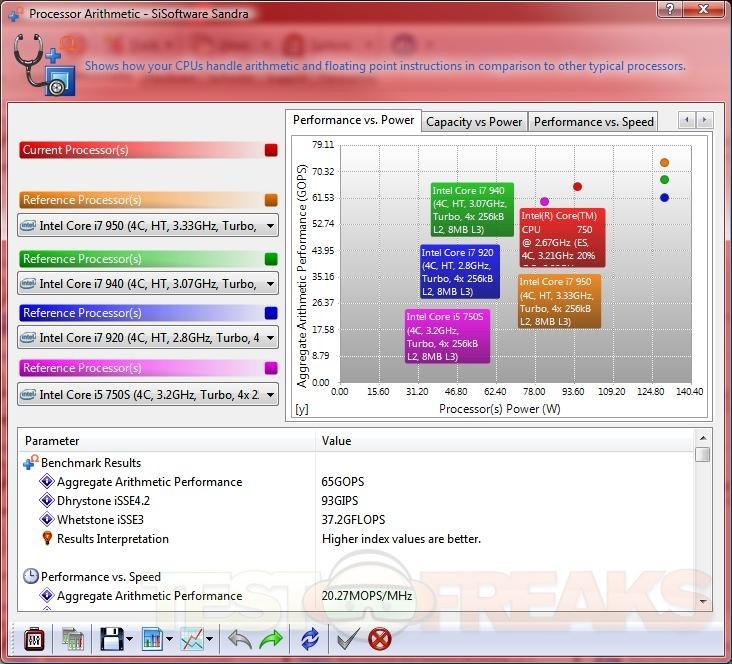The width and height of the screenshot is (732, 664).
Task: Click the line graph icon in toolbar
Action: [193, 637]
